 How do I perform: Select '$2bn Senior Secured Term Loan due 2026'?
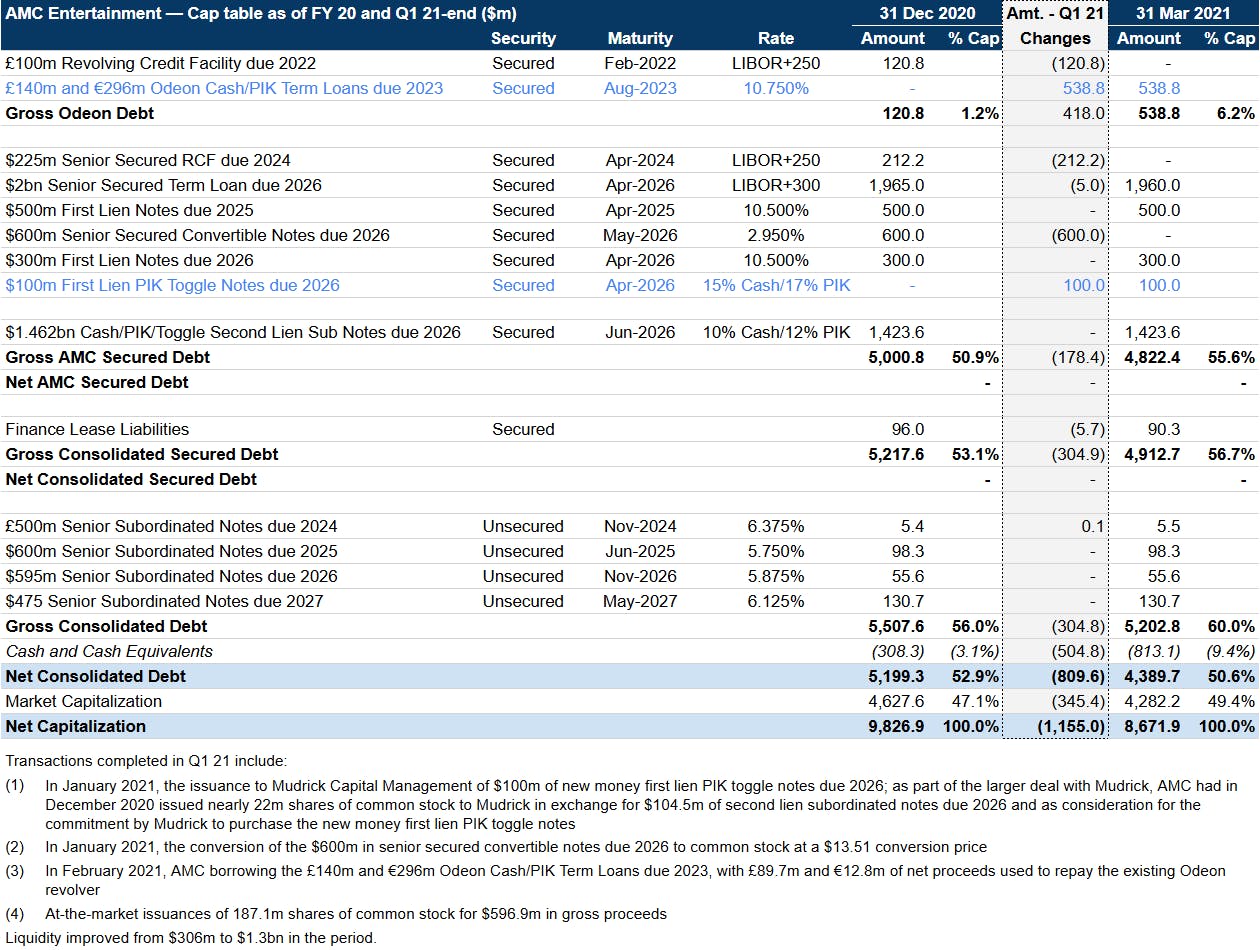[x=163, y=185]
